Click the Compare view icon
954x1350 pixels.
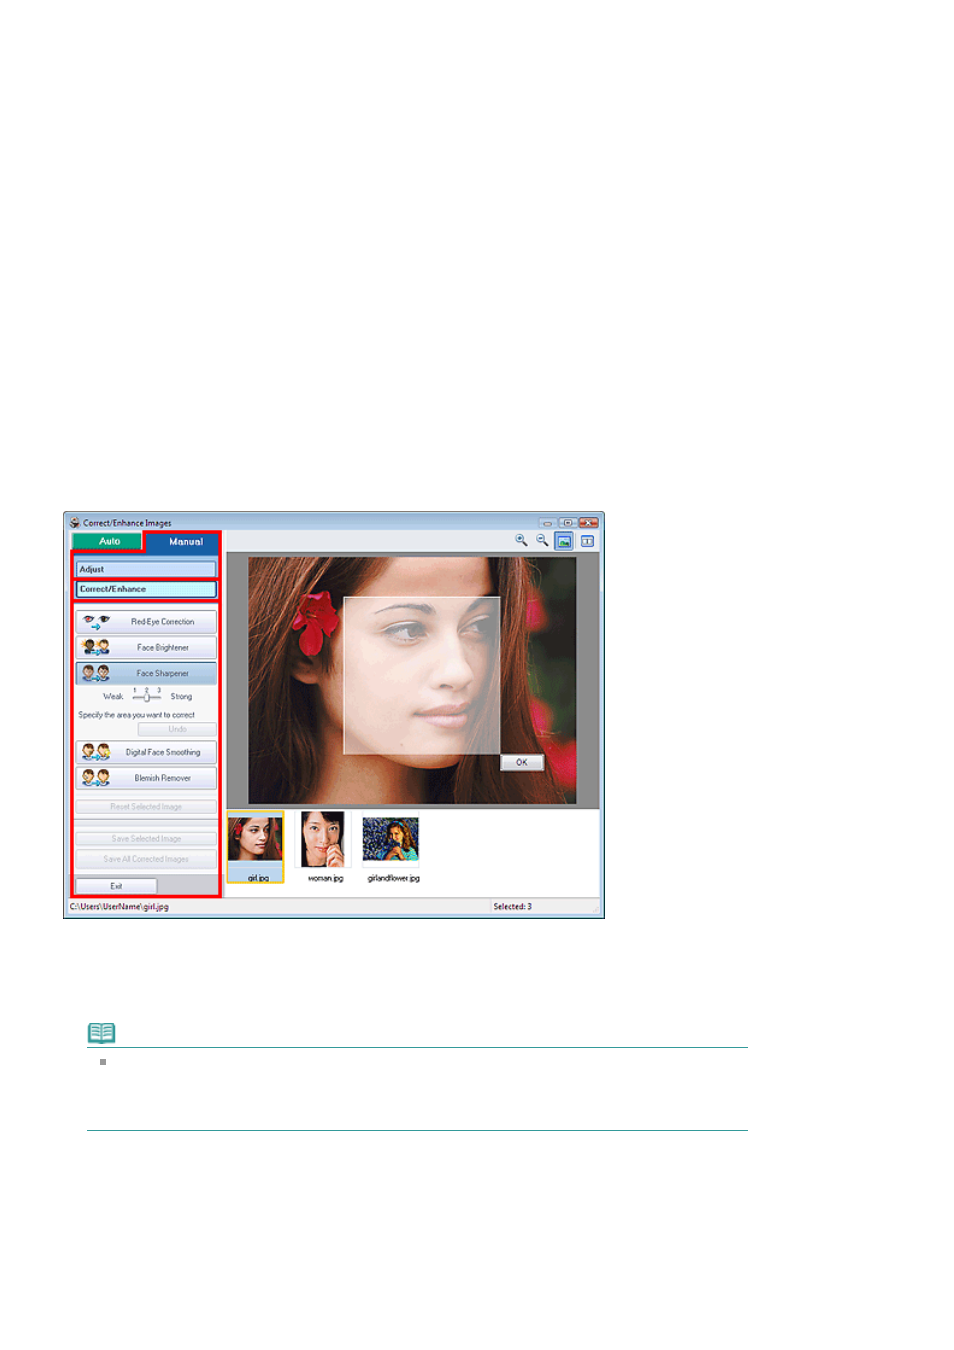[587, 541]
